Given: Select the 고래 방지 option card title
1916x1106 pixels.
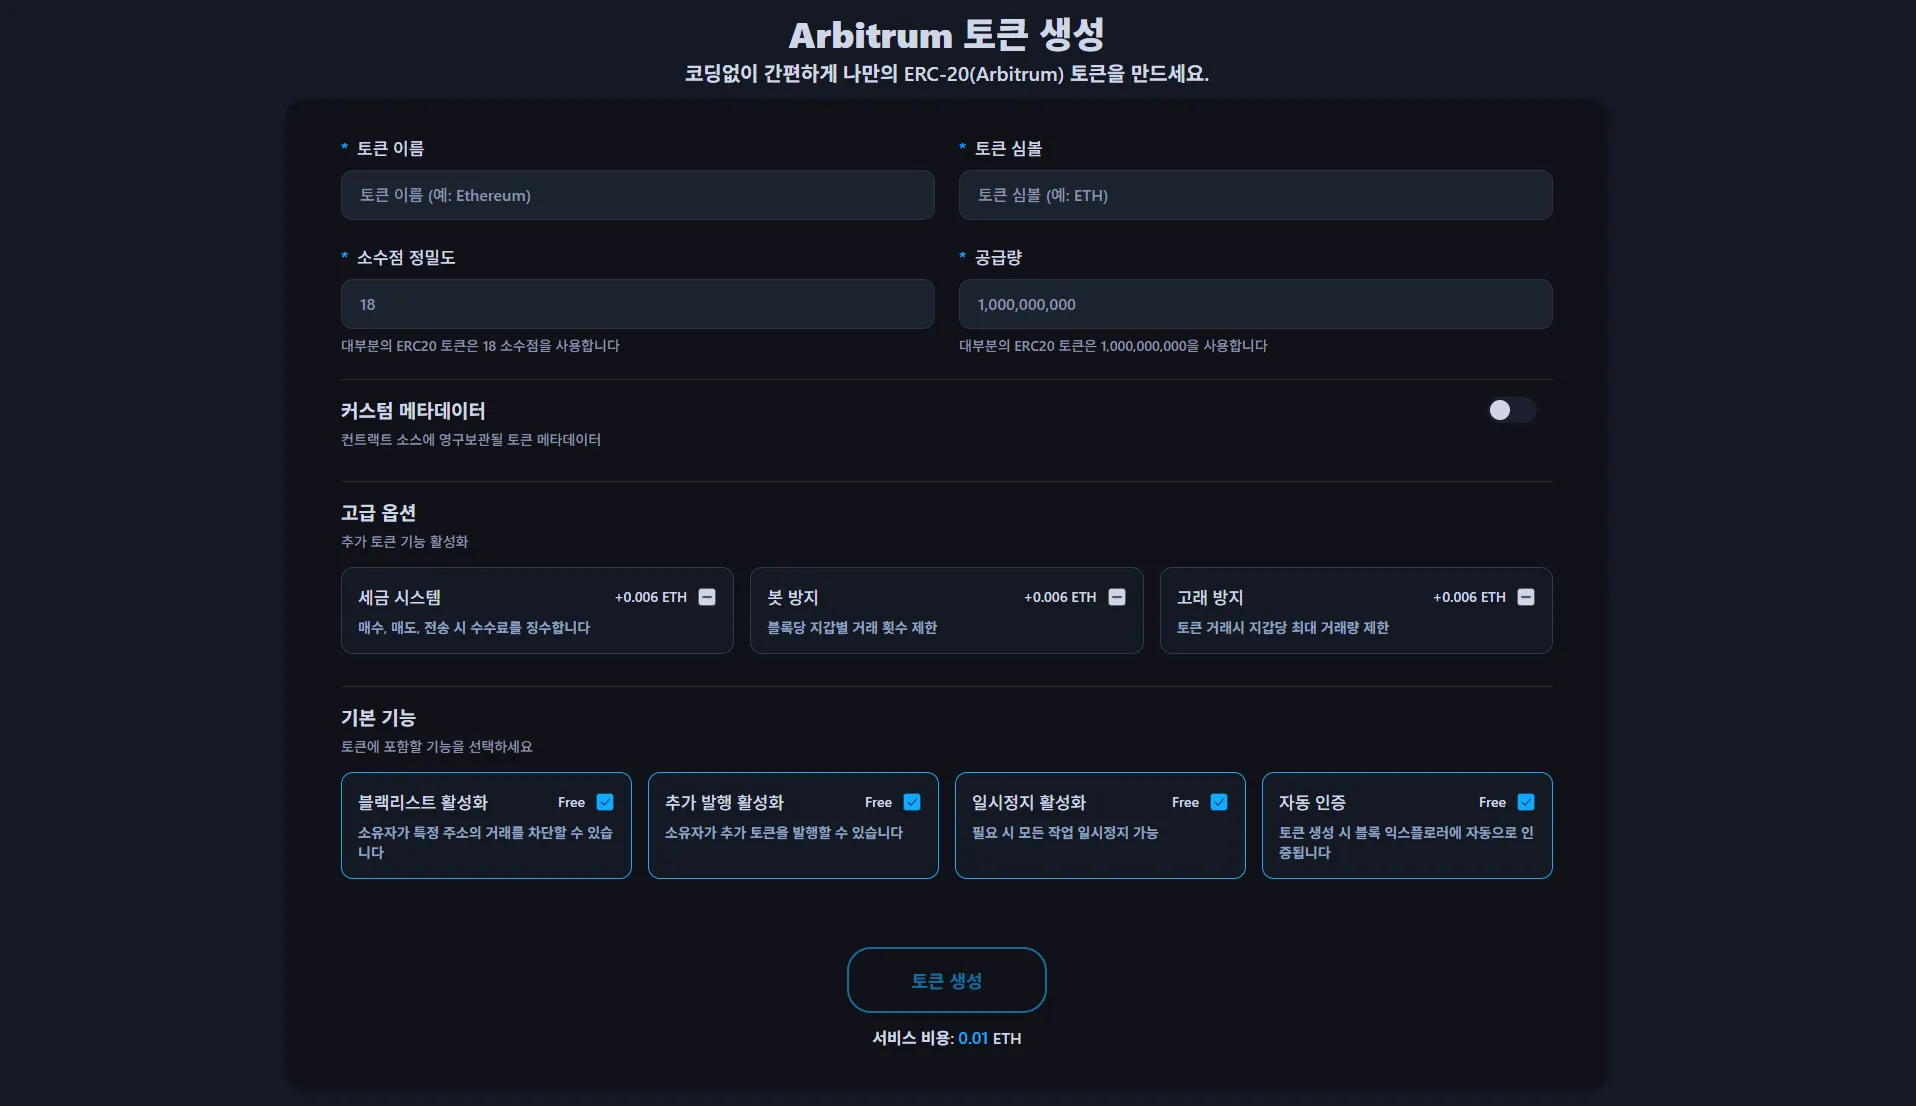Looking at the screenshot, I should click(1209, 597).
